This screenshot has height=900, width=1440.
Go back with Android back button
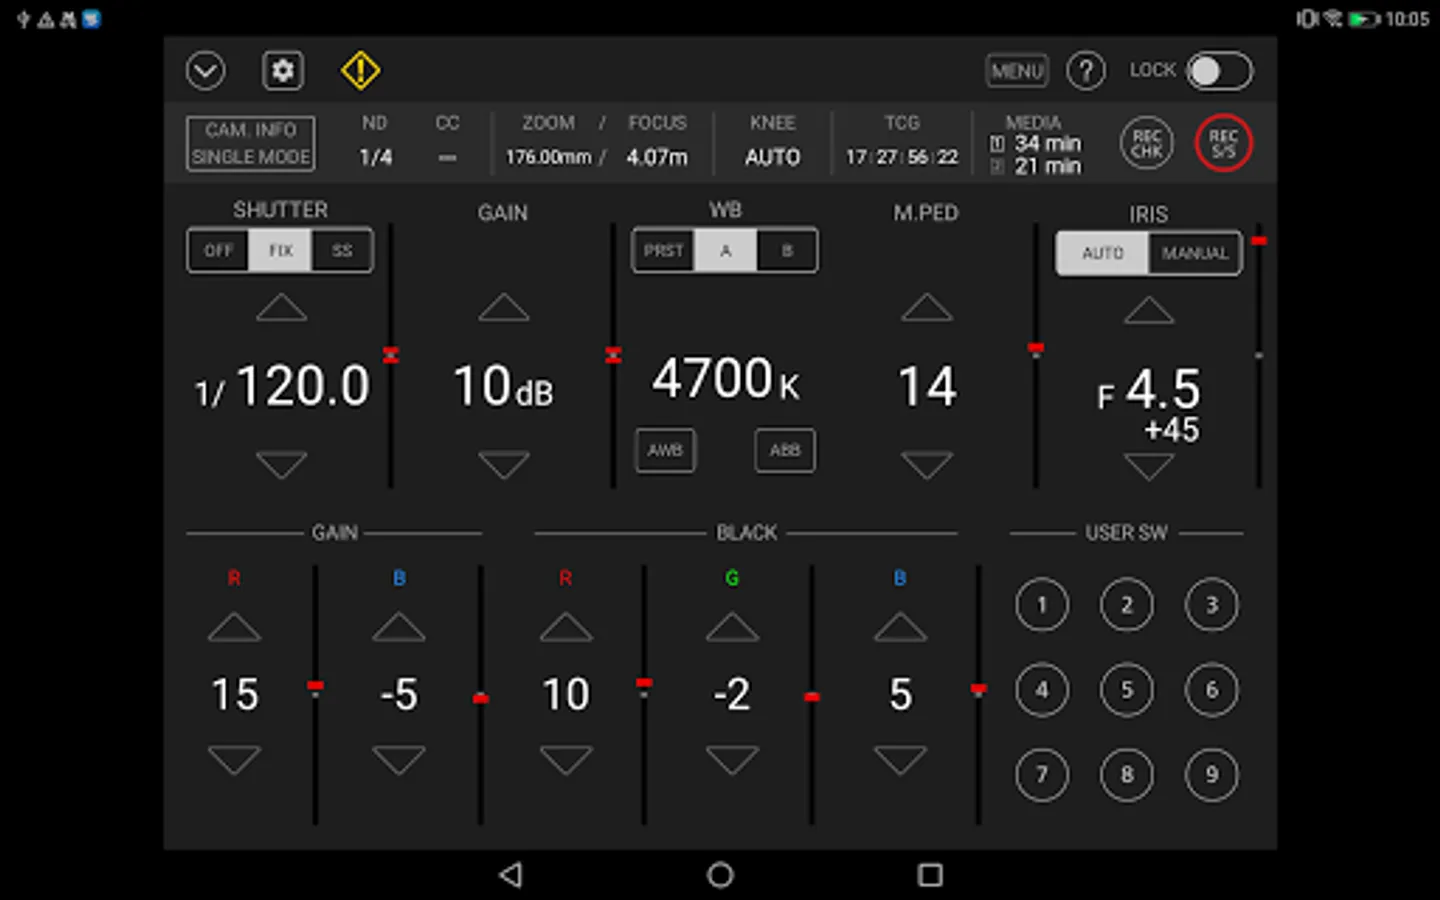point(511,875)
